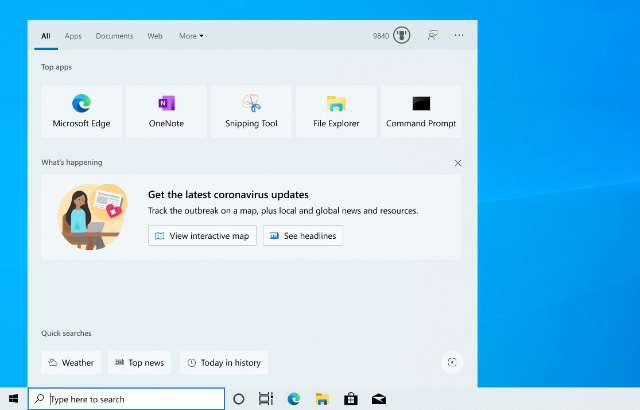Screen dimensions: 640x410
Task: Open Microsoft Store on the taskbar
Action: (351, 399)
